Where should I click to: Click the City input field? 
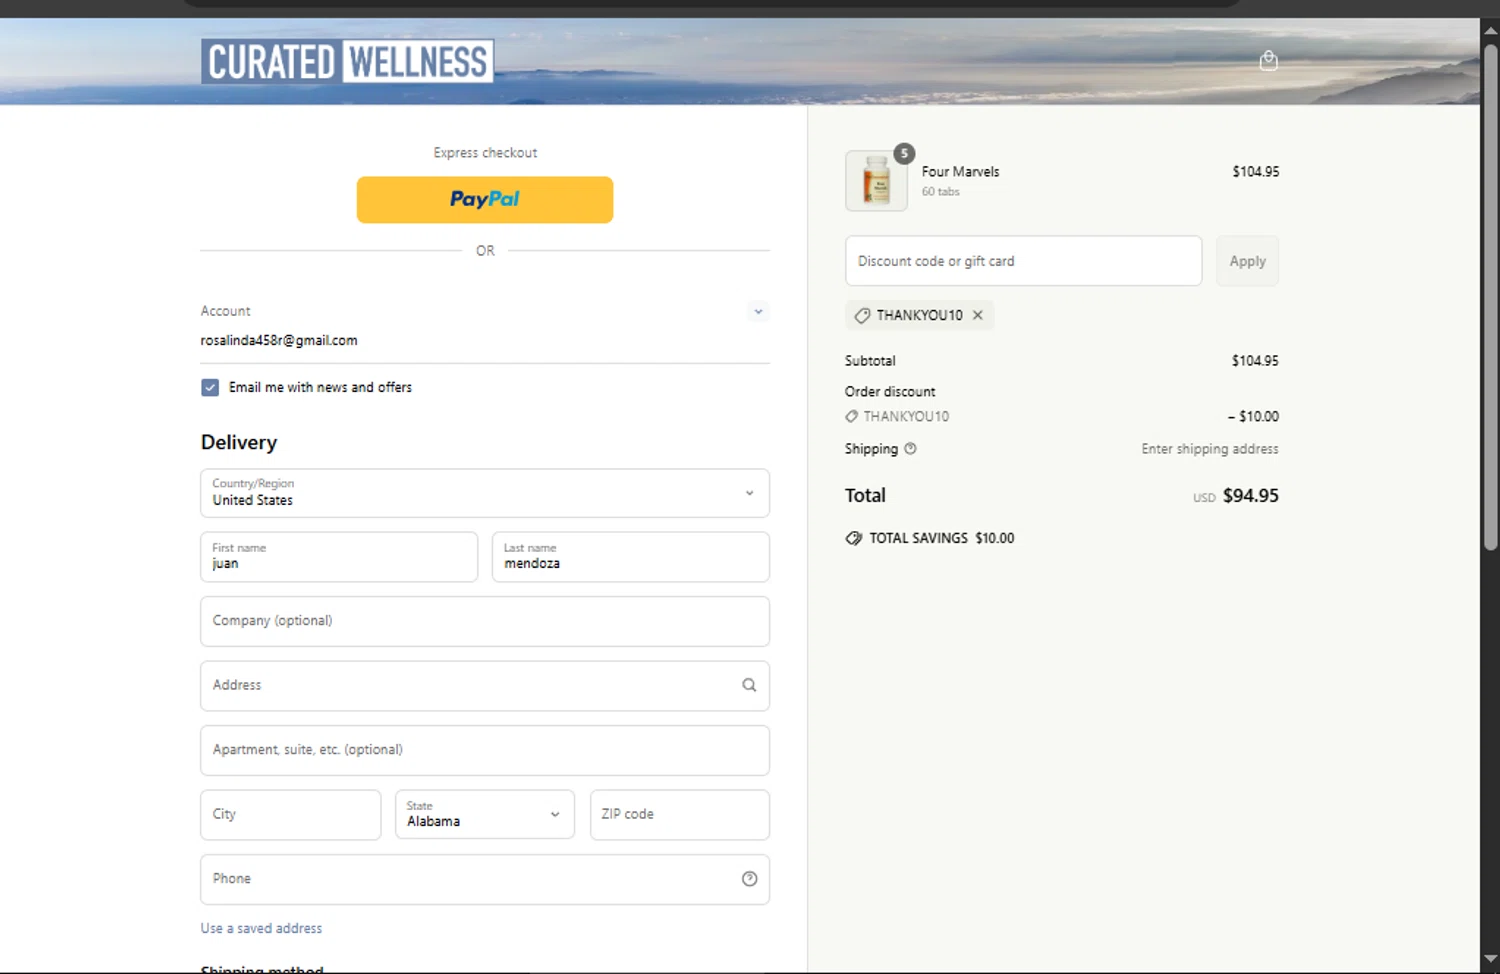[291, 815]
